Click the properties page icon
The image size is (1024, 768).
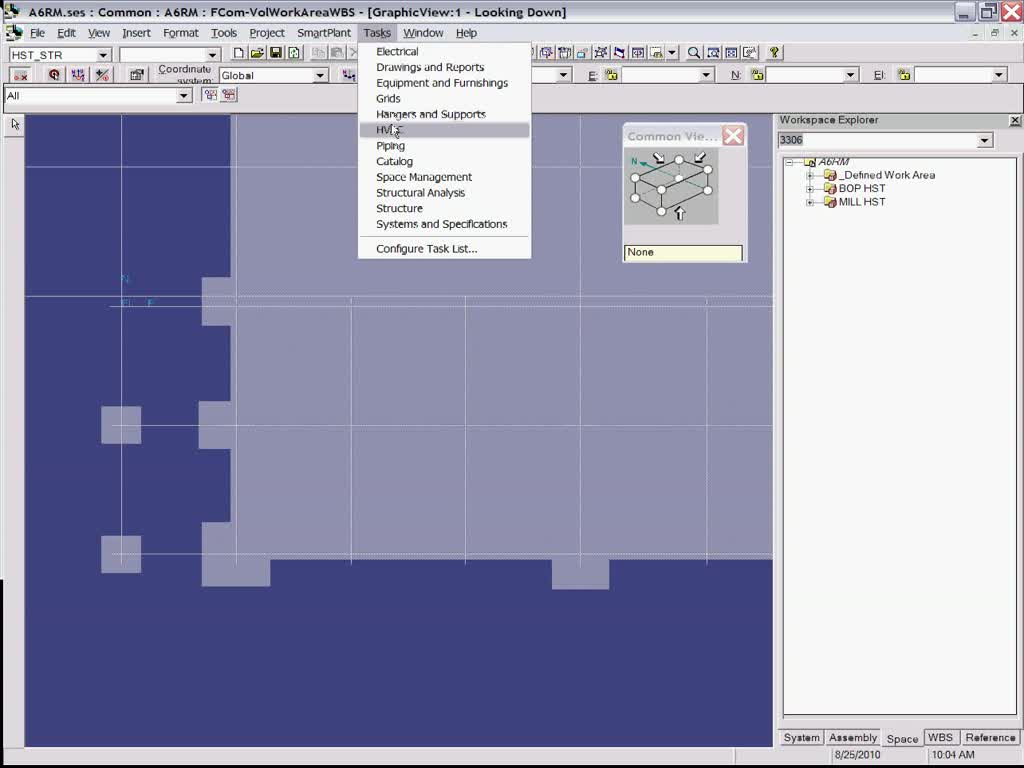click(136, 75)
